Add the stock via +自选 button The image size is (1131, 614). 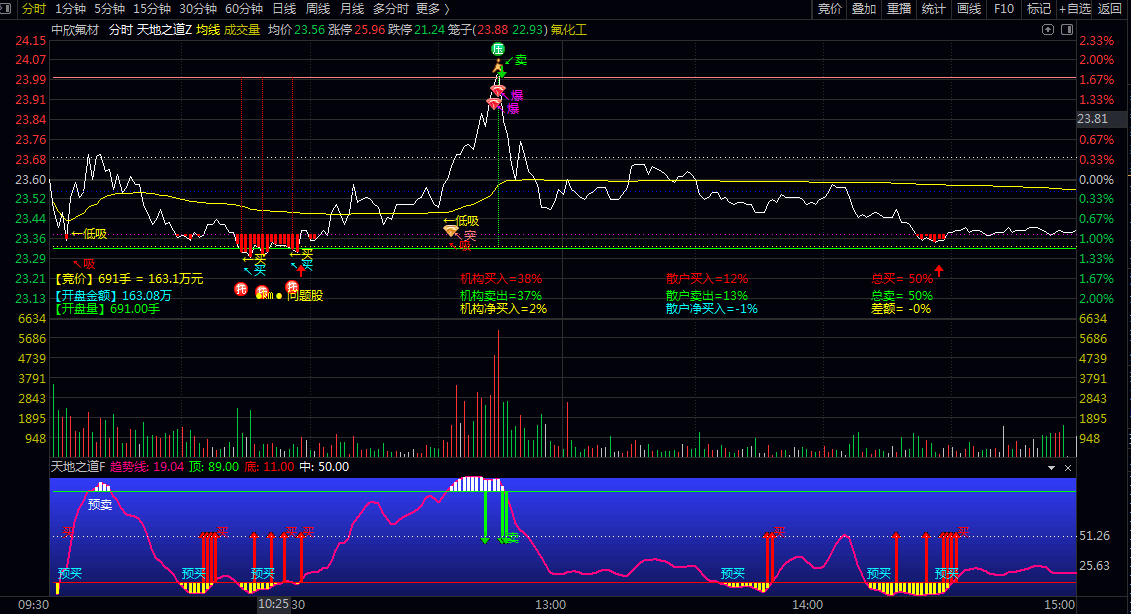coord(1075,9)
